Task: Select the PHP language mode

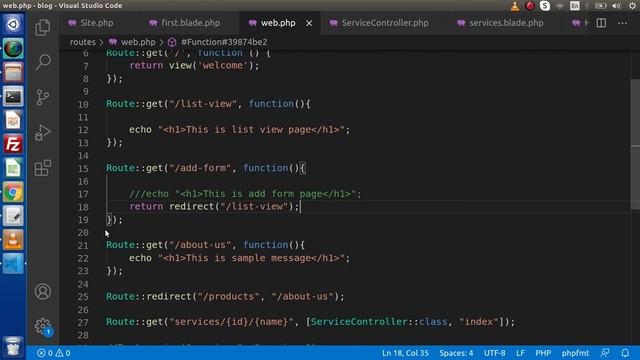Action: [543, 353]
